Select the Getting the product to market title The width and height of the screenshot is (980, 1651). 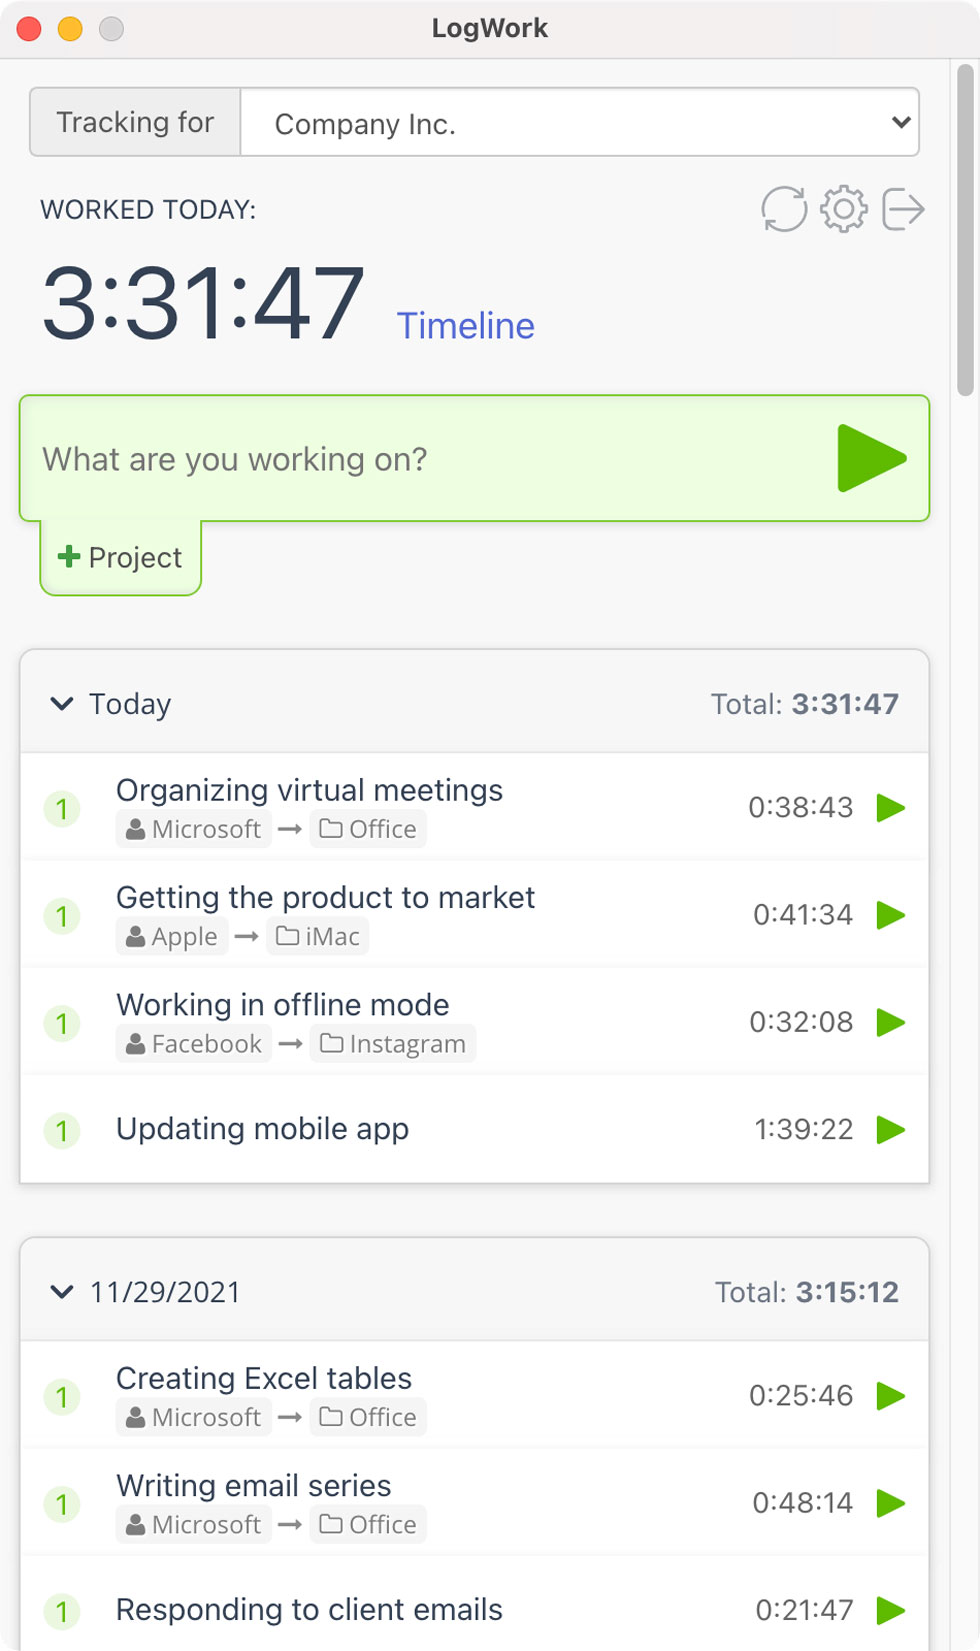326,897
